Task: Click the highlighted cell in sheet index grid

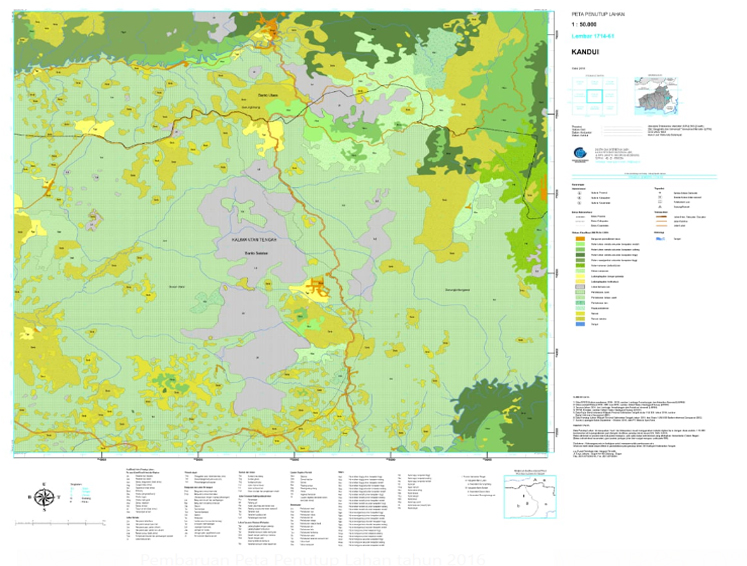Action: click(x=595, y=97)
